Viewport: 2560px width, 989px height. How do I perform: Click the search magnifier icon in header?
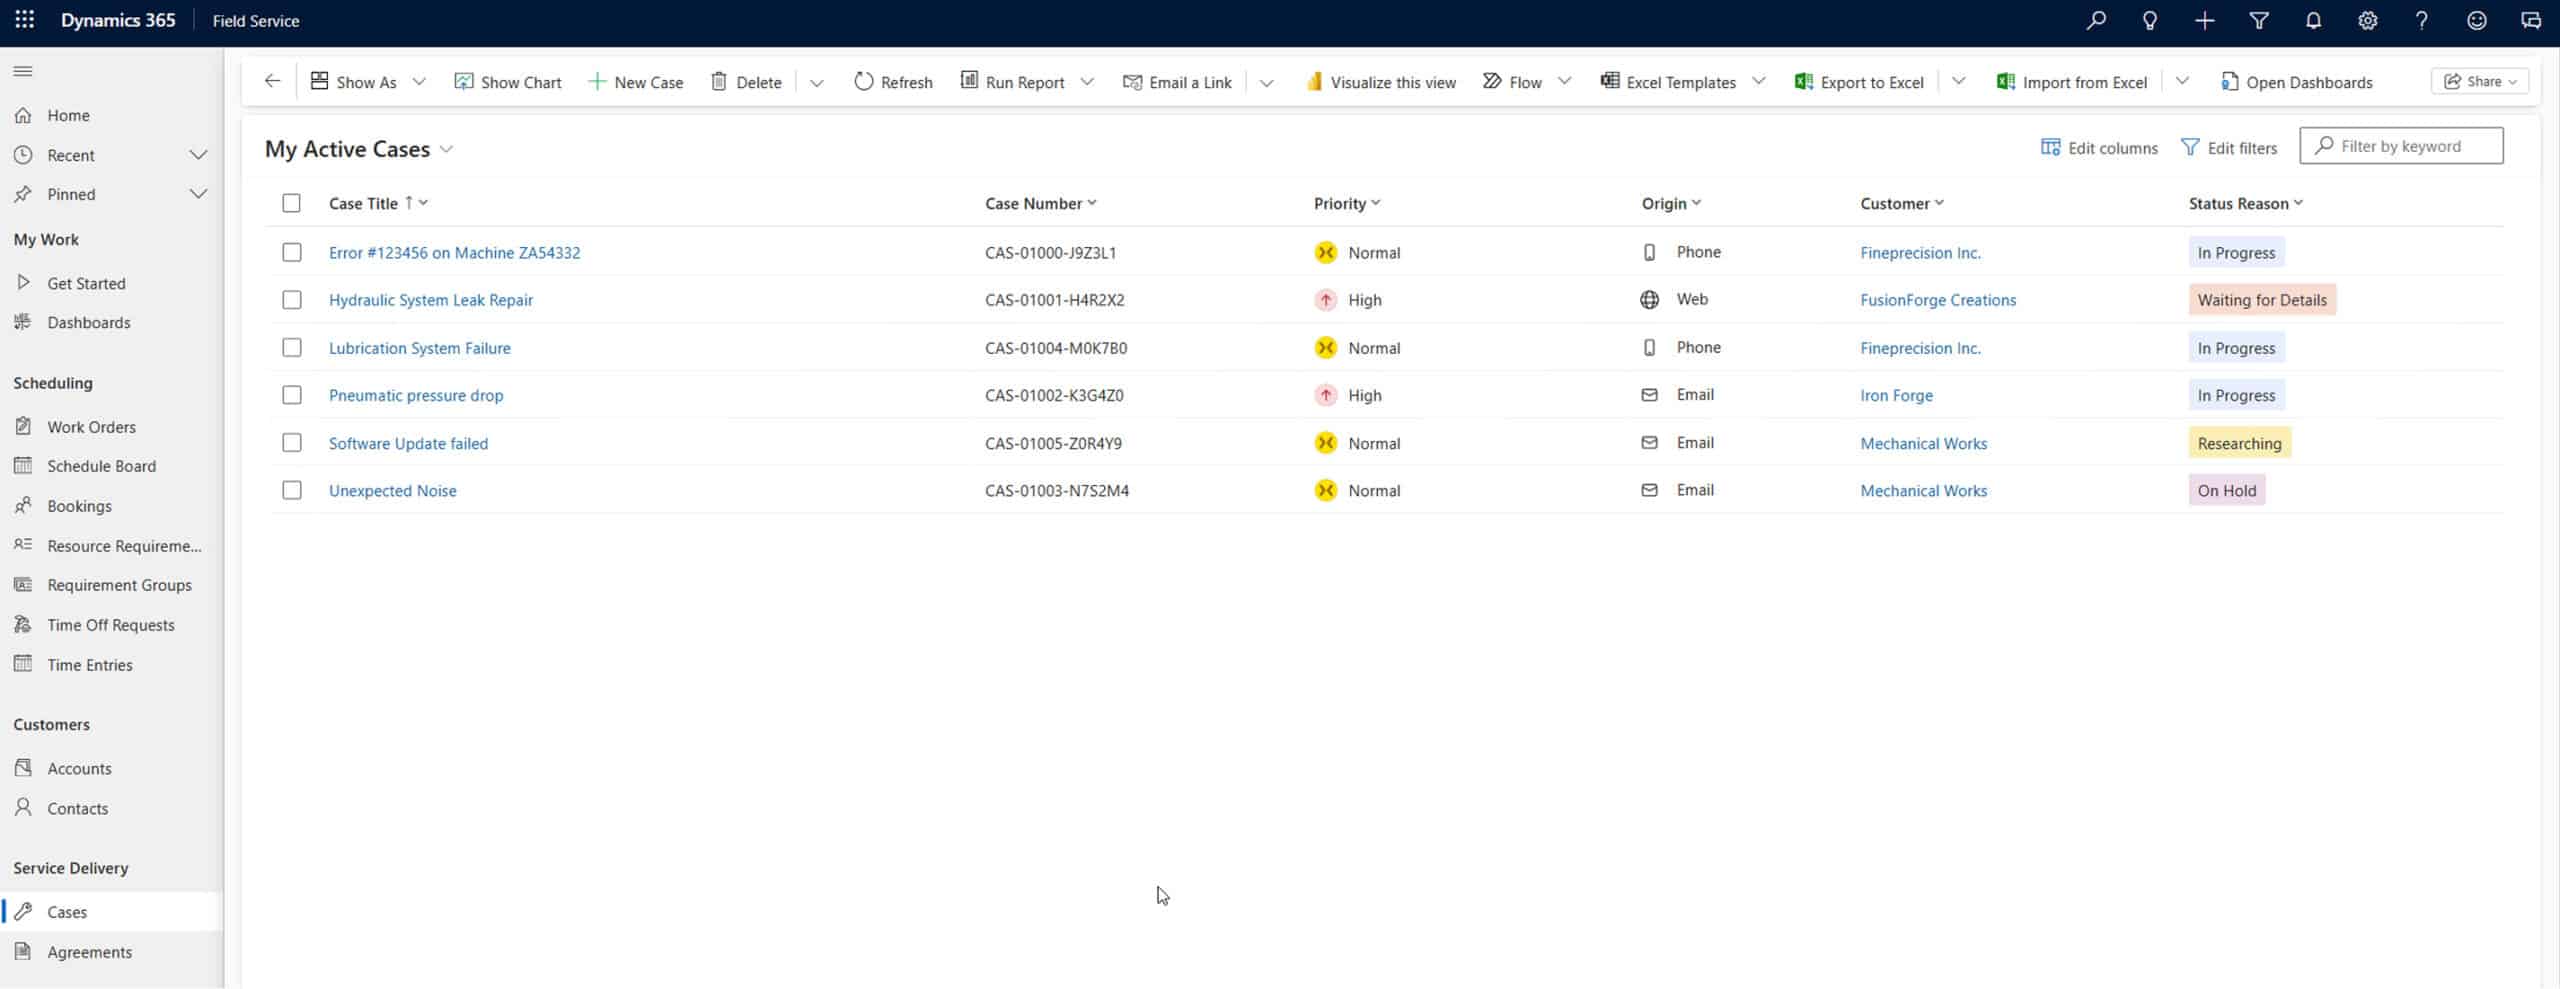pos(2095,20)
